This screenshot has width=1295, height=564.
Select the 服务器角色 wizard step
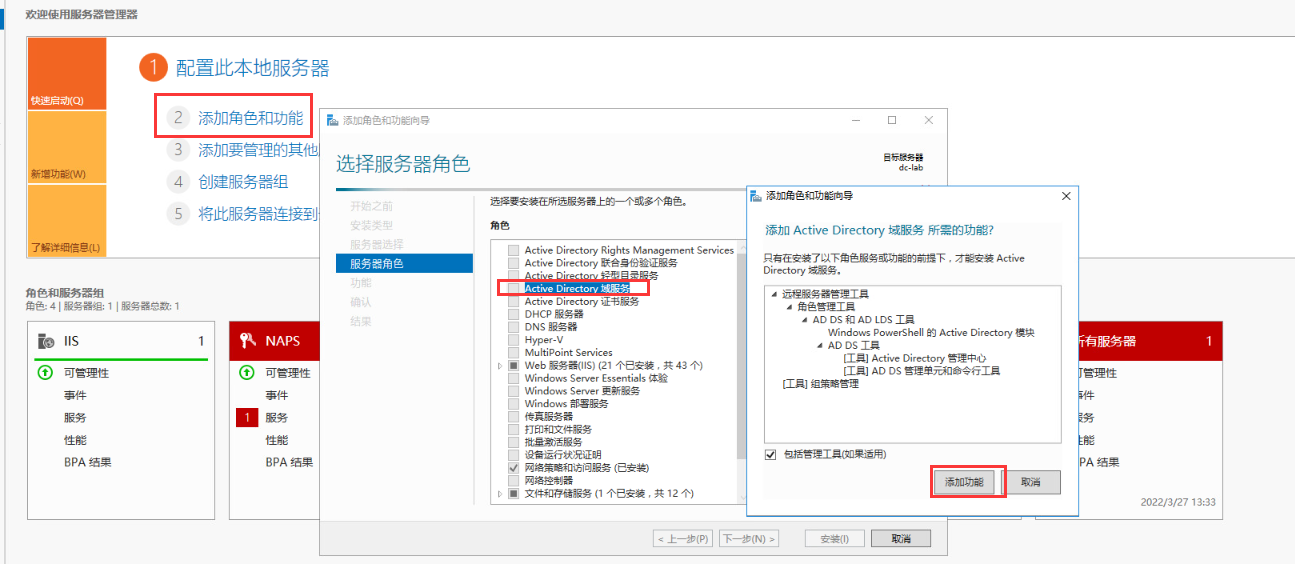point(404,263)
